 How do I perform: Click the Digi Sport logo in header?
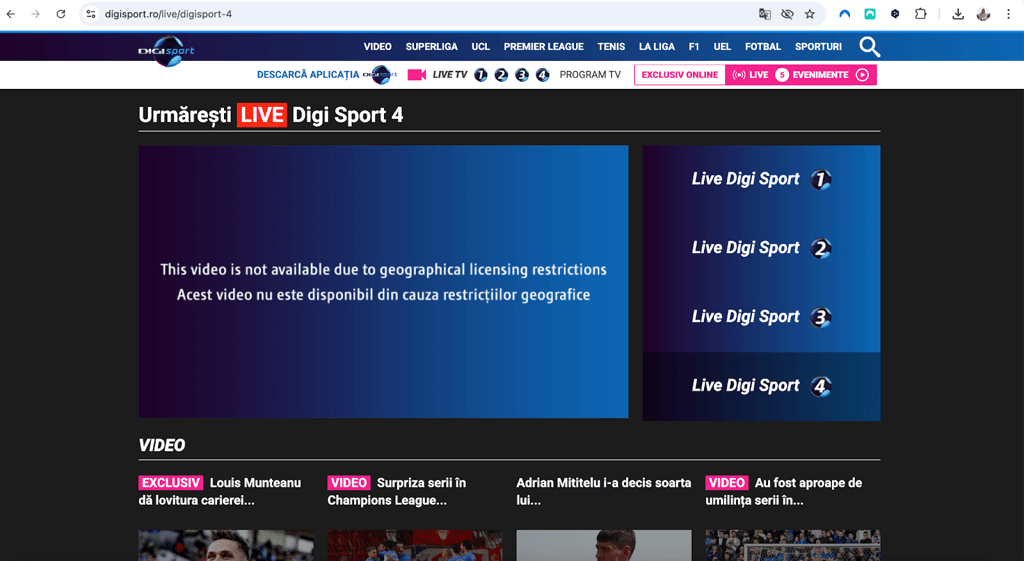(x=167, y=50)
